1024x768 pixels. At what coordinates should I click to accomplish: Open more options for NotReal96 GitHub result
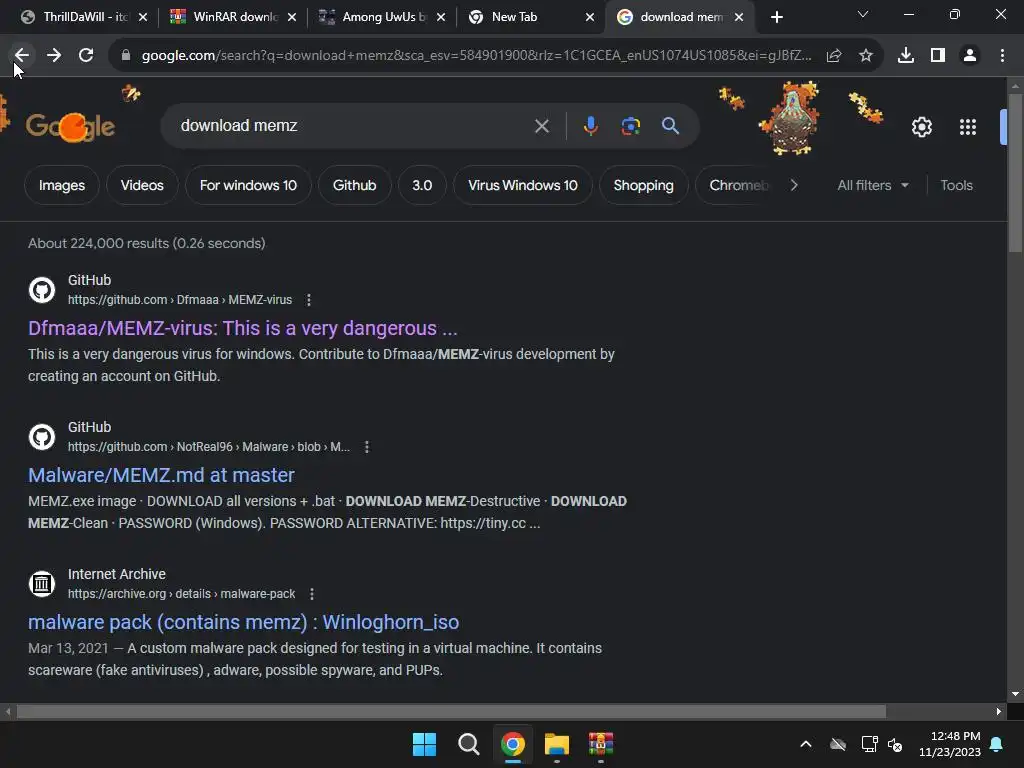pos(367,447)
